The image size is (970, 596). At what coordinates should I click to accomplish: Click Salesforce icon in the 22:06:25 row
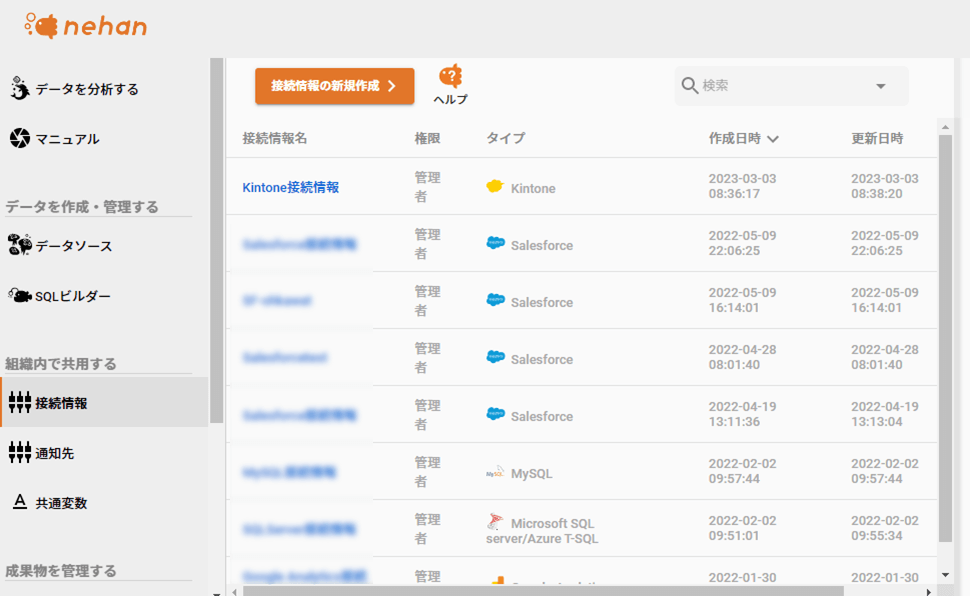(x=496, y=243)
